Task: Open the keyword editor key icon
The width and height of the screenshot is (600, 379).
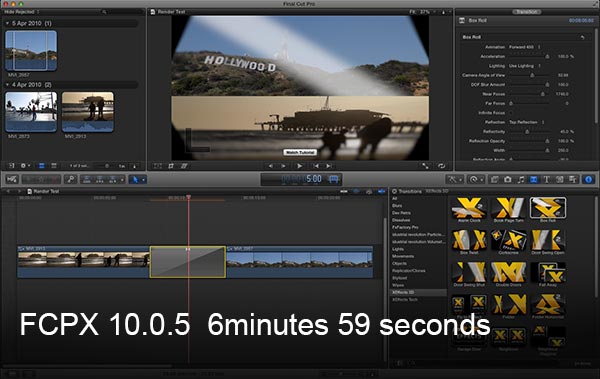Action: coord(70,179)
